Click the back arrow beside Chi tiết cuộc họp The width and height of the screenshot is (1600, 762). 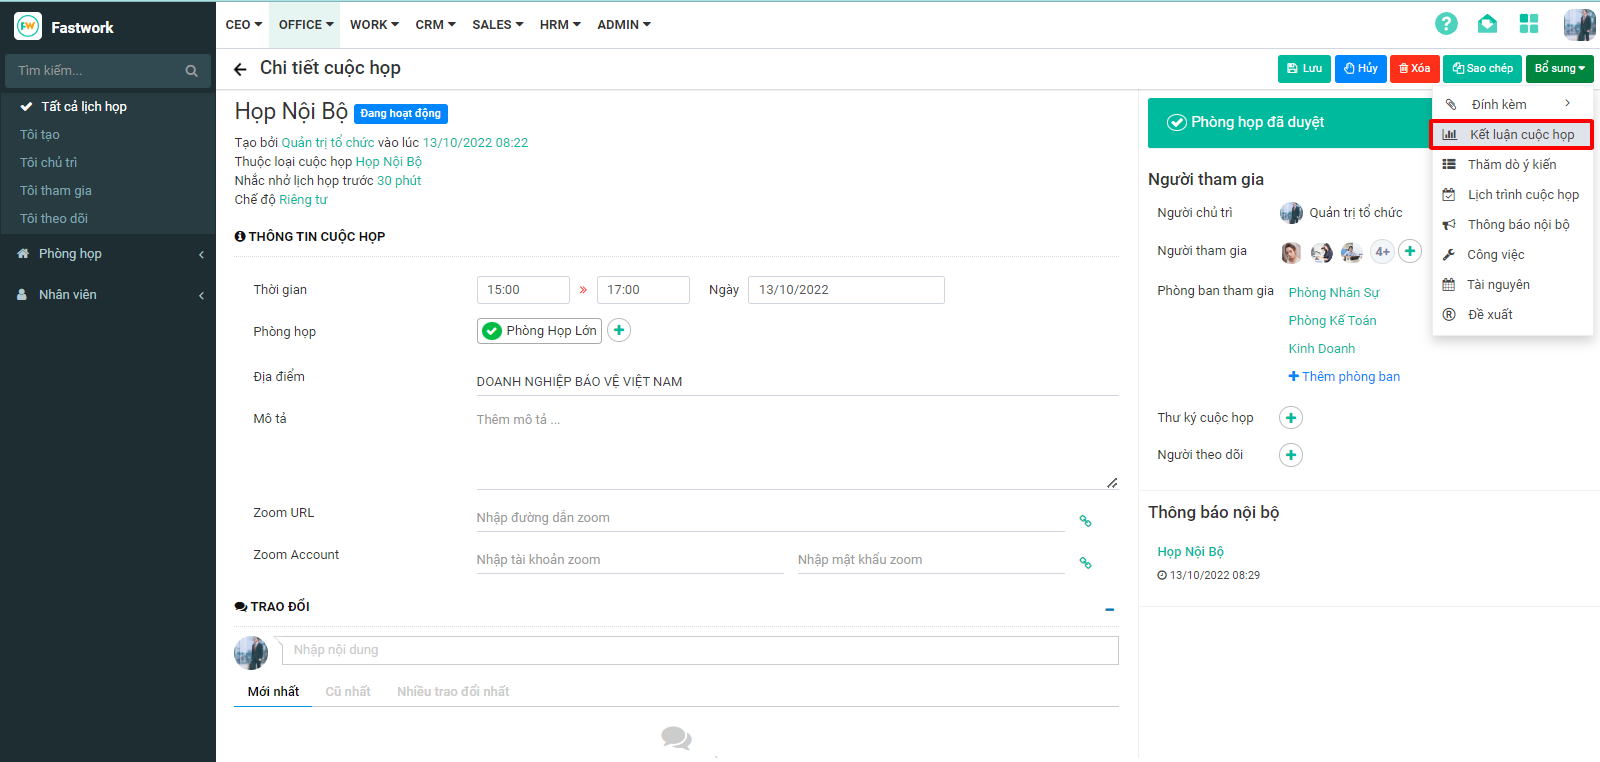pyautogui.click(x=240, y=69)
